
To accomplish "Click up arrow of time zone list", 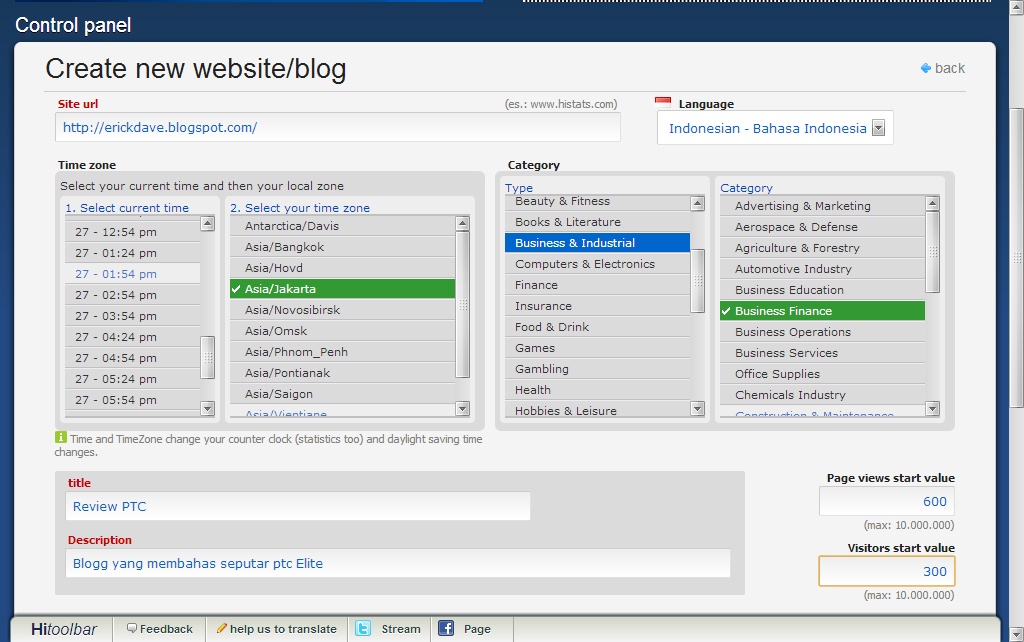I will tap(462, 223).
